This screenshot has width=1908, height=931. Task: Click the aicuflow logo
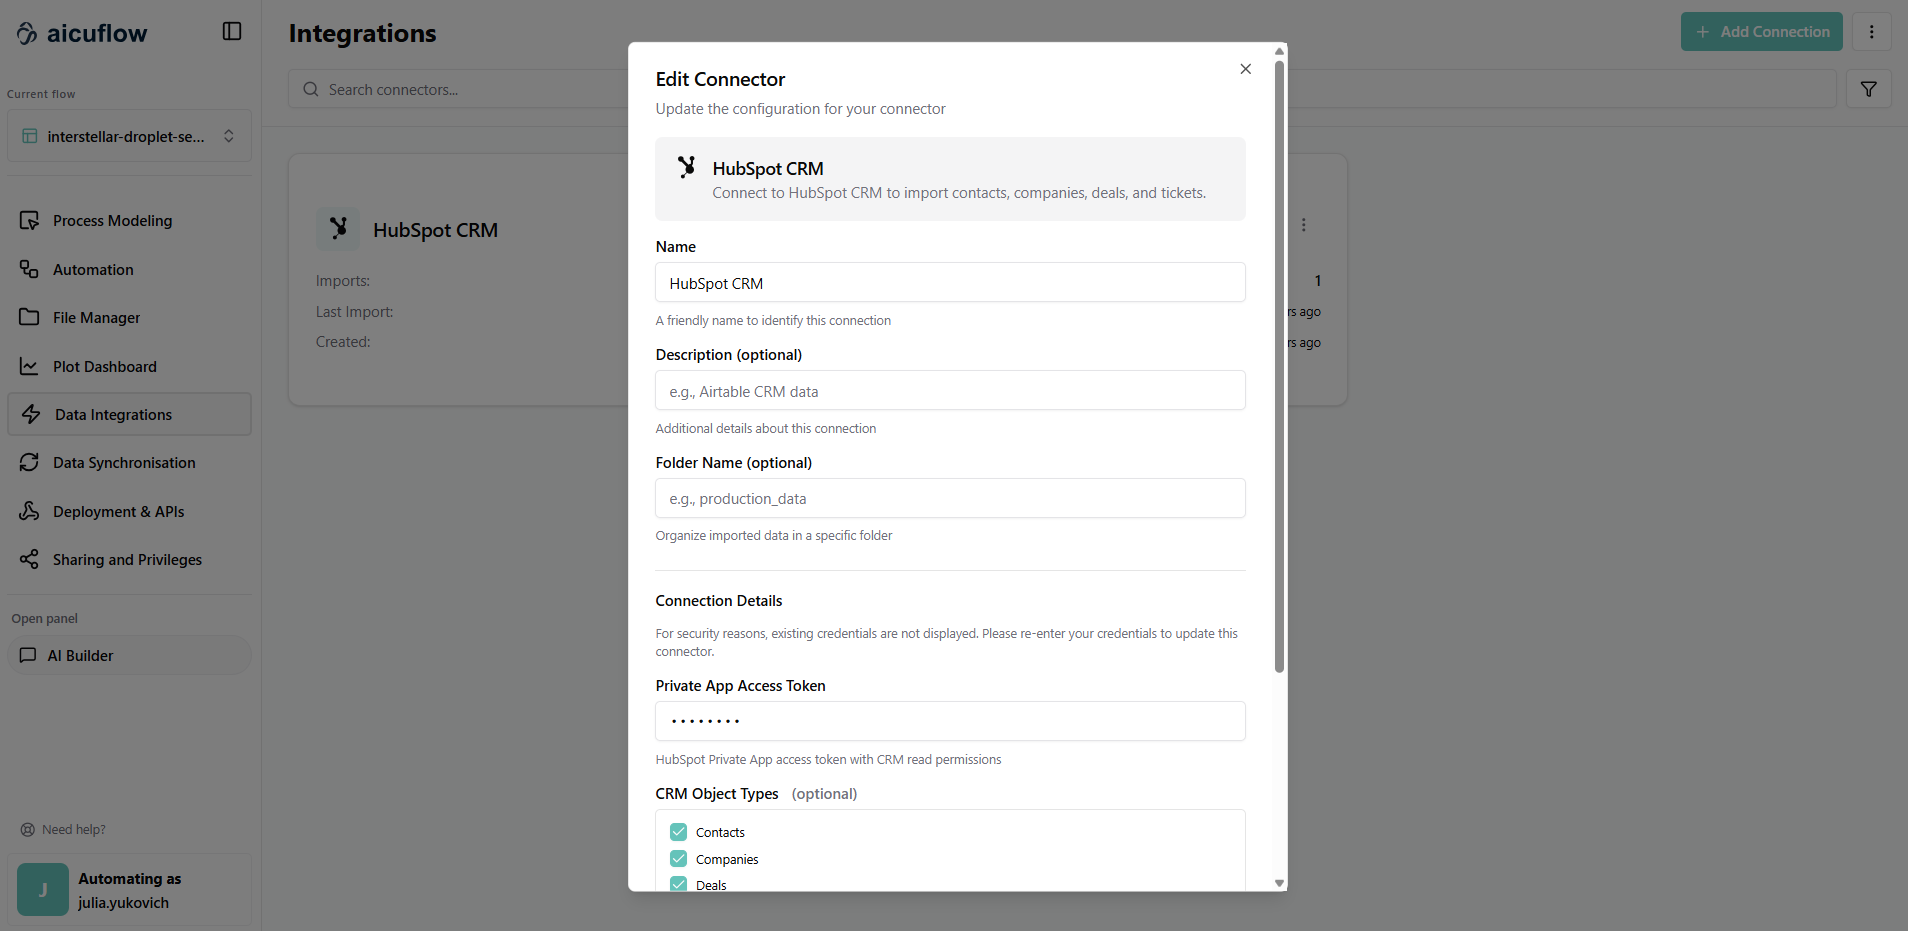82,33
